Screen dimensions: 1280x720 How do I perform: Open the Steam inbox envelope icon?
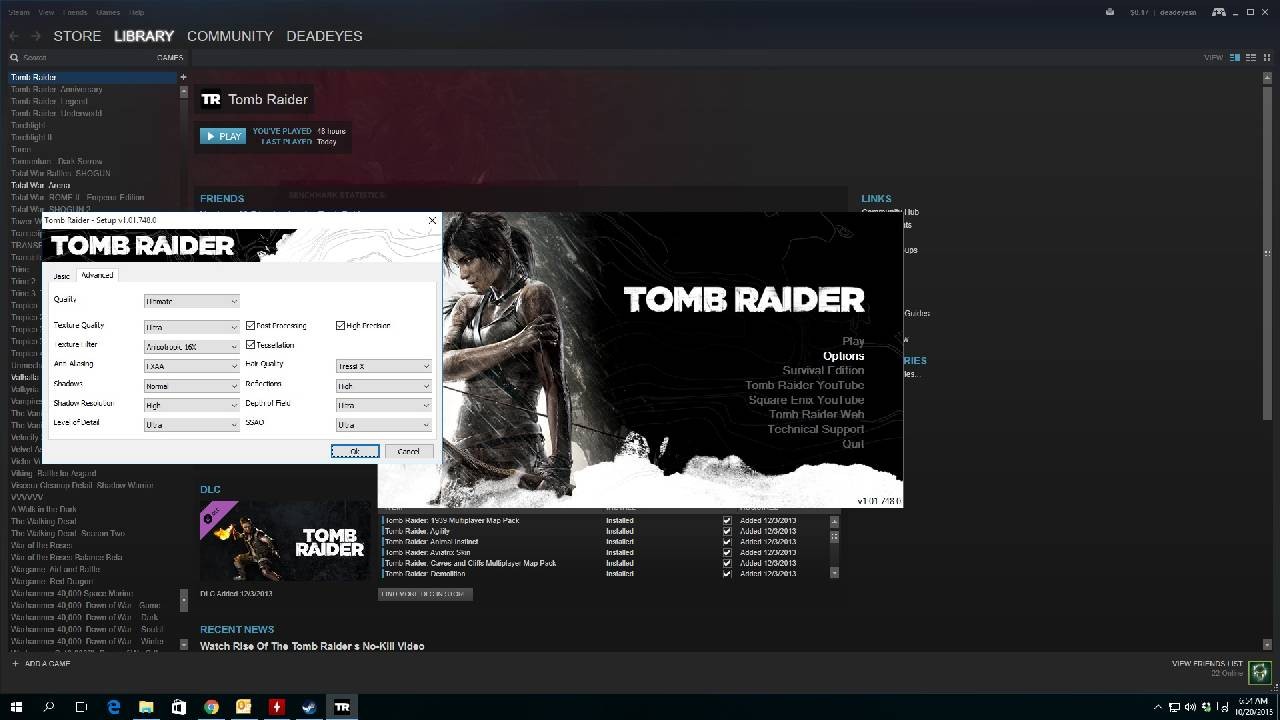coord(1110,12)
